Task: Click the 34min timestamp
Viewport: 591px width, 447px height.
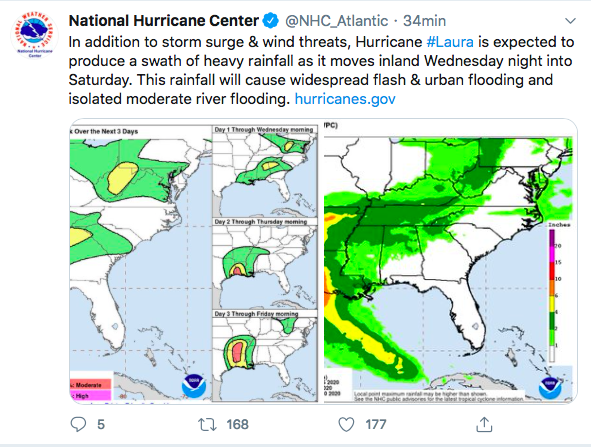Action: click(x=424, y=21)
